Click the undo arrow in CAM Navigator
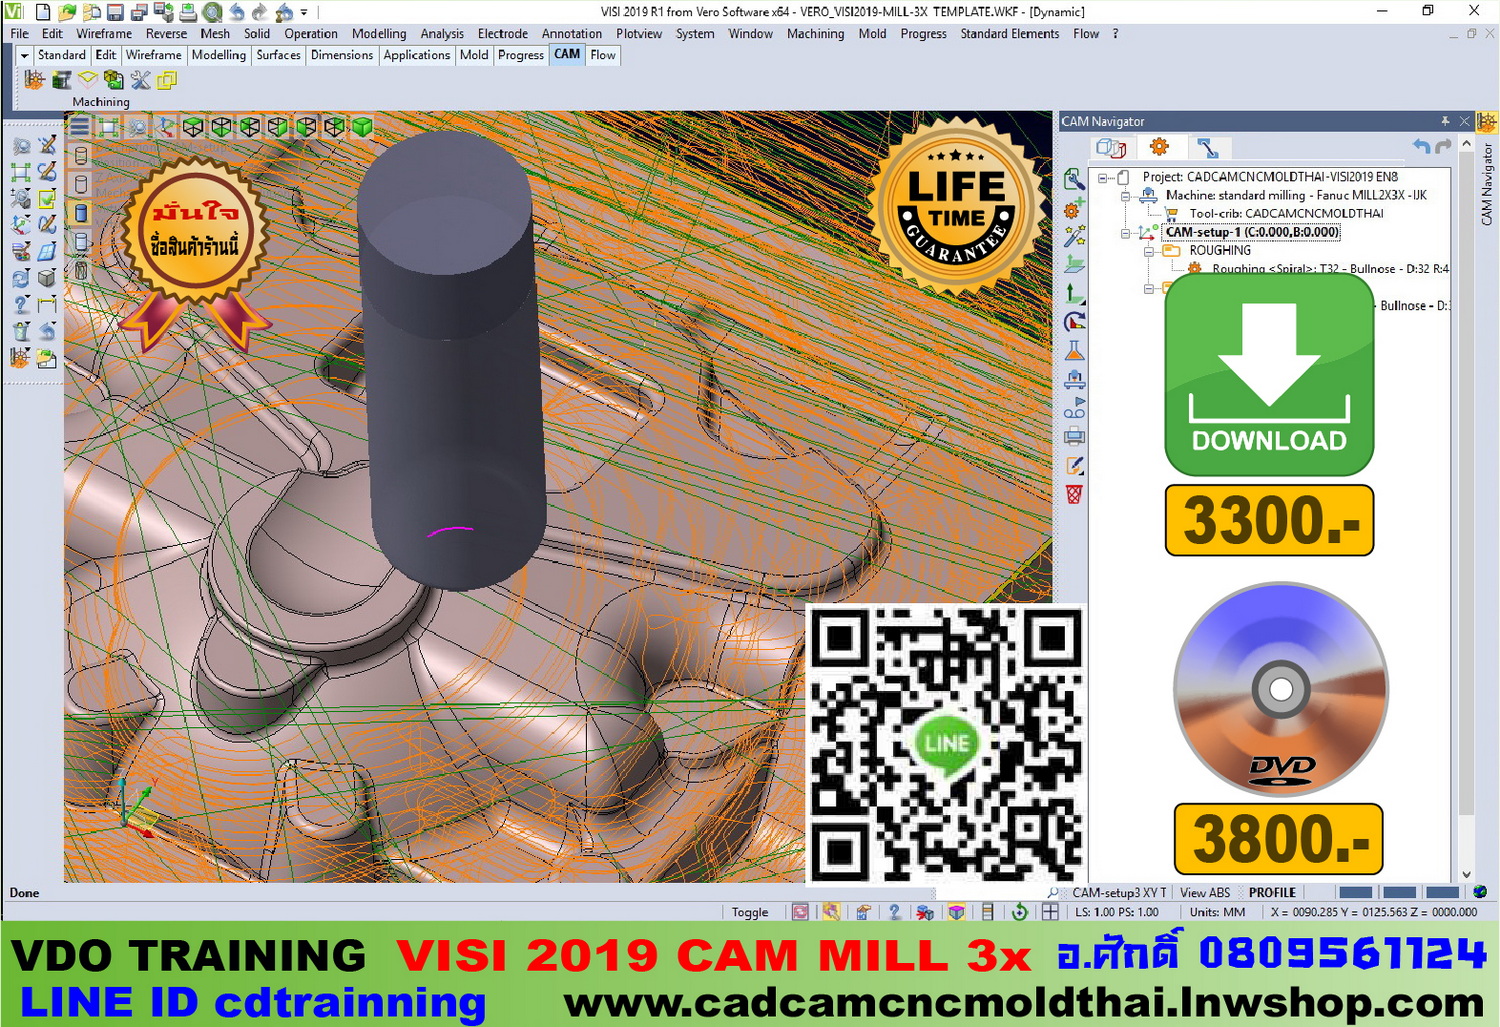Screen dimensions: 1500x1027 (1421, 147)
